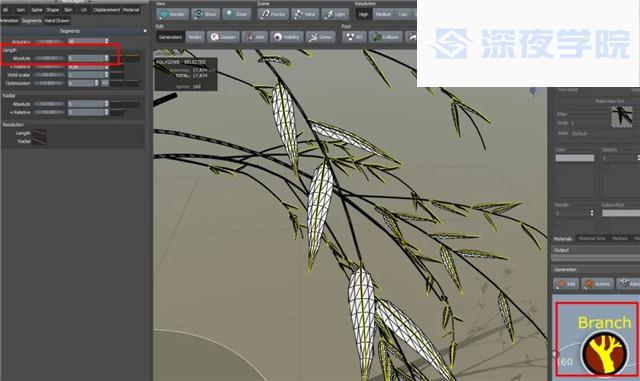The image size is (640, 381).
Task: Select Medium resolution
Action: pyautogui.click(x=383, y=14)
